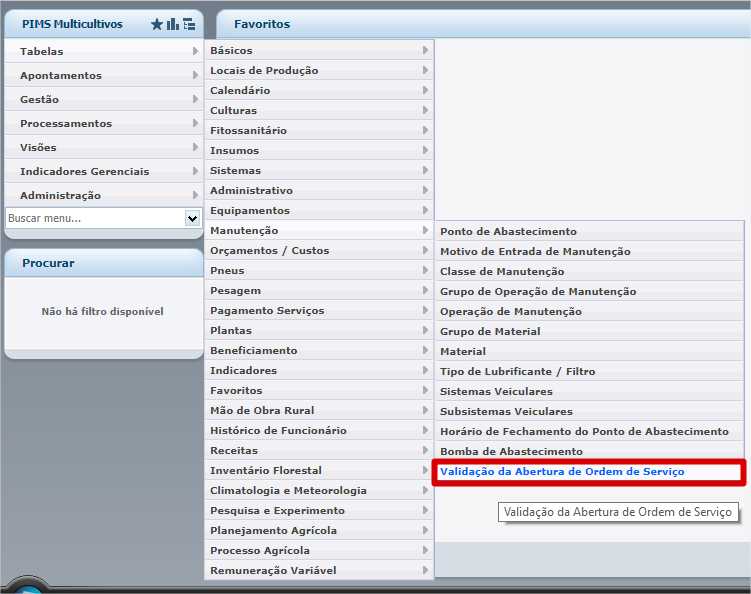Select Histórico de Funcionário entry
The height and width of the screenshot is (594, 751).
(x=319, y=431)
